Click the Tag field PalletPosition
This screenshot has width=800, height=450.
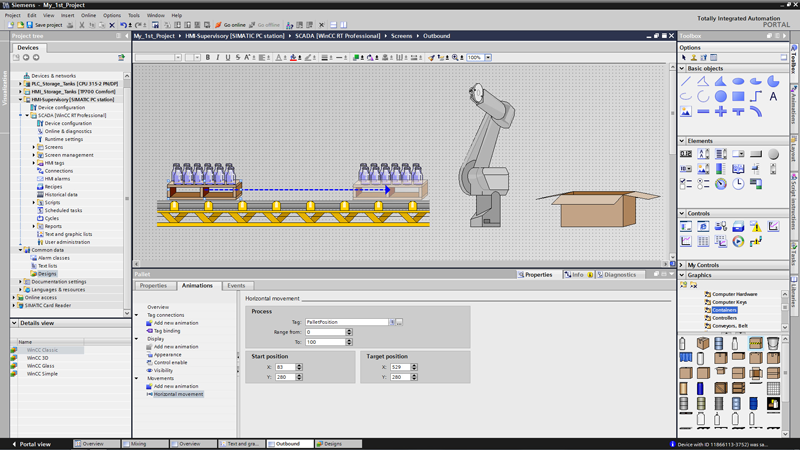point(347,322)
